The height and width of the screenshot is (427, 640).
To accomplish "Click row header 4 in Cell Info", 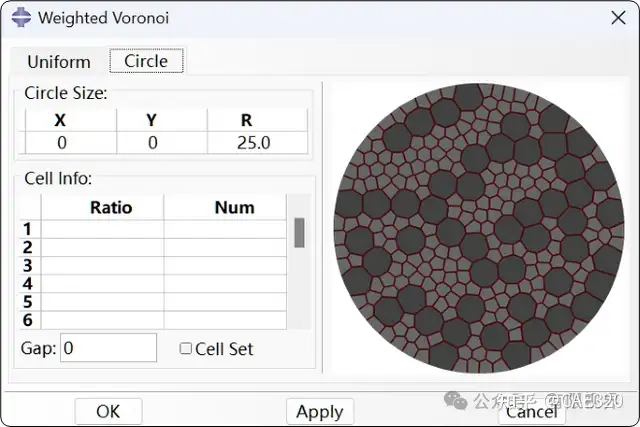I will pos(30,284).
